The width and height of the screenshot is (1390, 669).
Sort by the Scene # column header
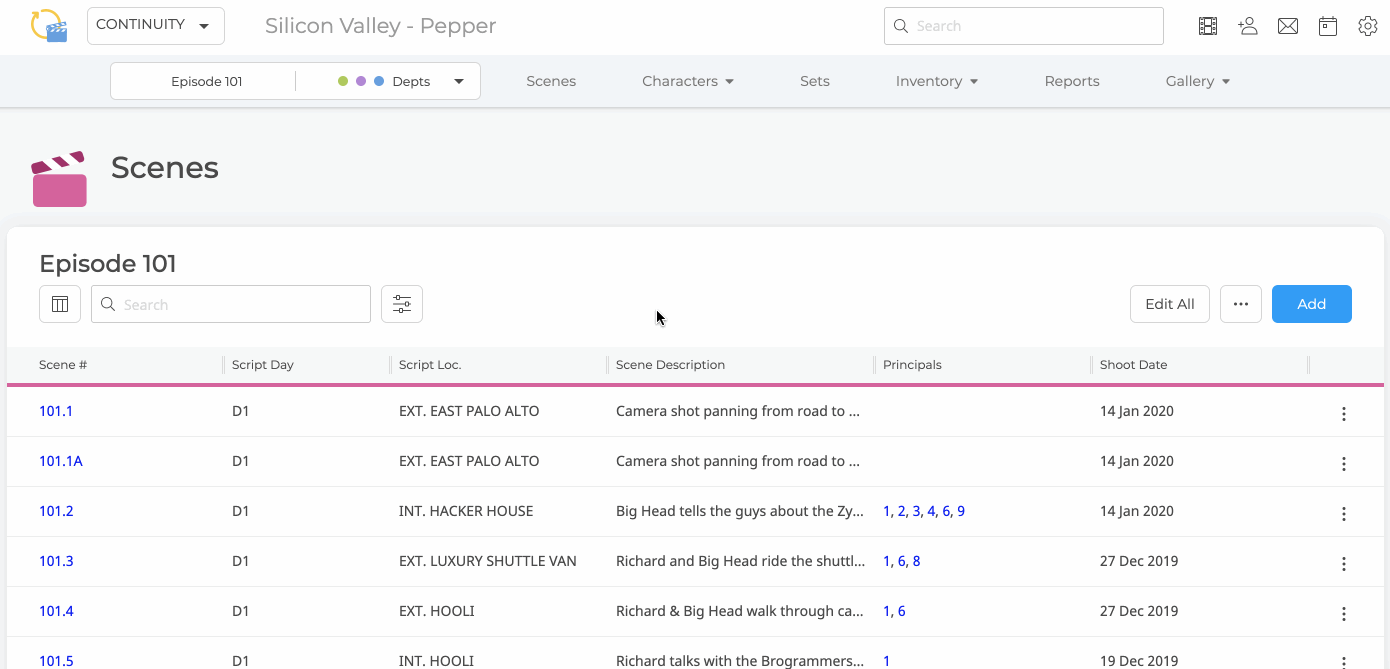coord(63,365)
